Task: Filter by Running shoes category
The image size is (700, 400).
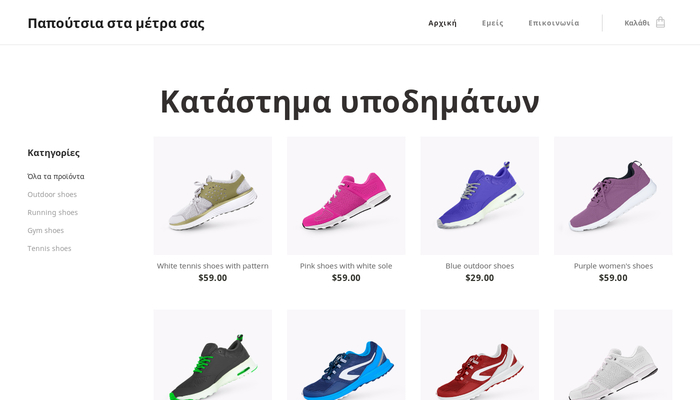Action: click(53, 212)
